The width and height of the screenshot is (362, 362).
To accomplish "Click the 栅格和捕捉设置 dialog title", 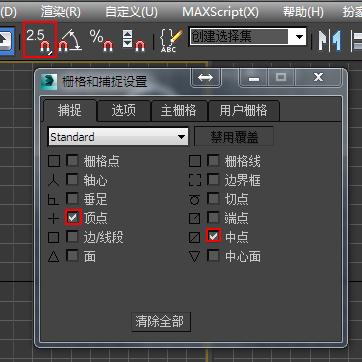I will (x=104, y=82).
